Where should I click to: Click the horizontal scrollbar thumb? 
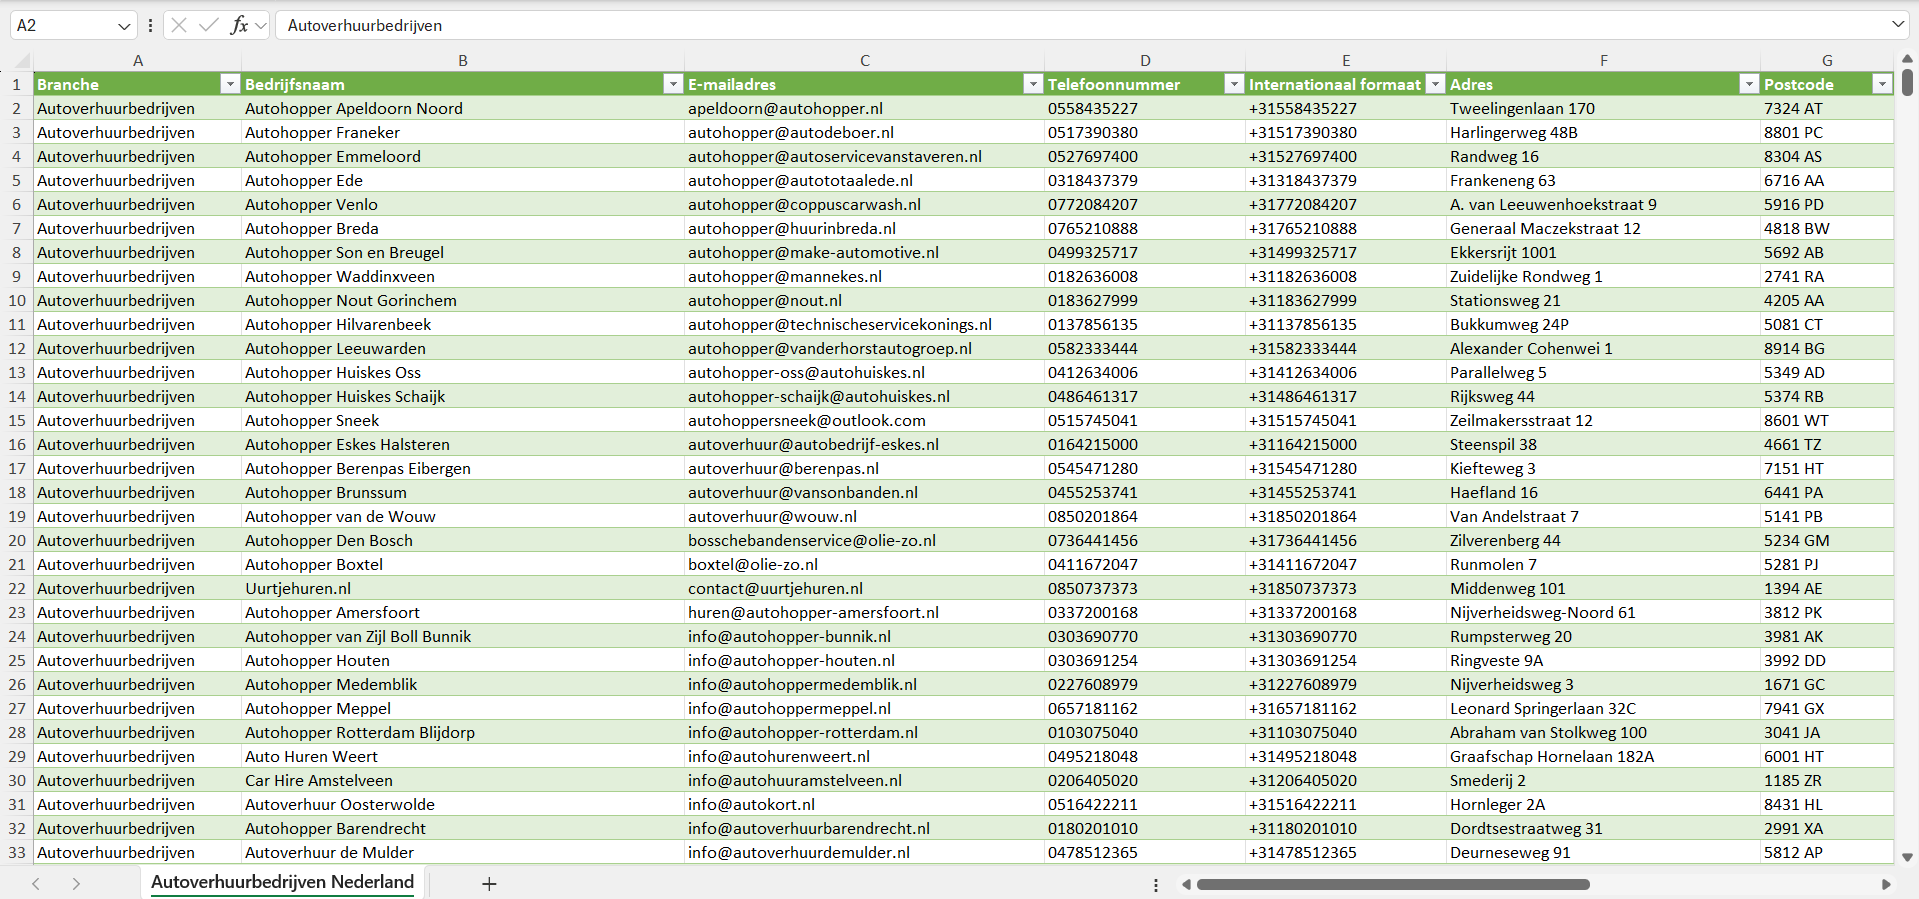(x=1392, y=884)
